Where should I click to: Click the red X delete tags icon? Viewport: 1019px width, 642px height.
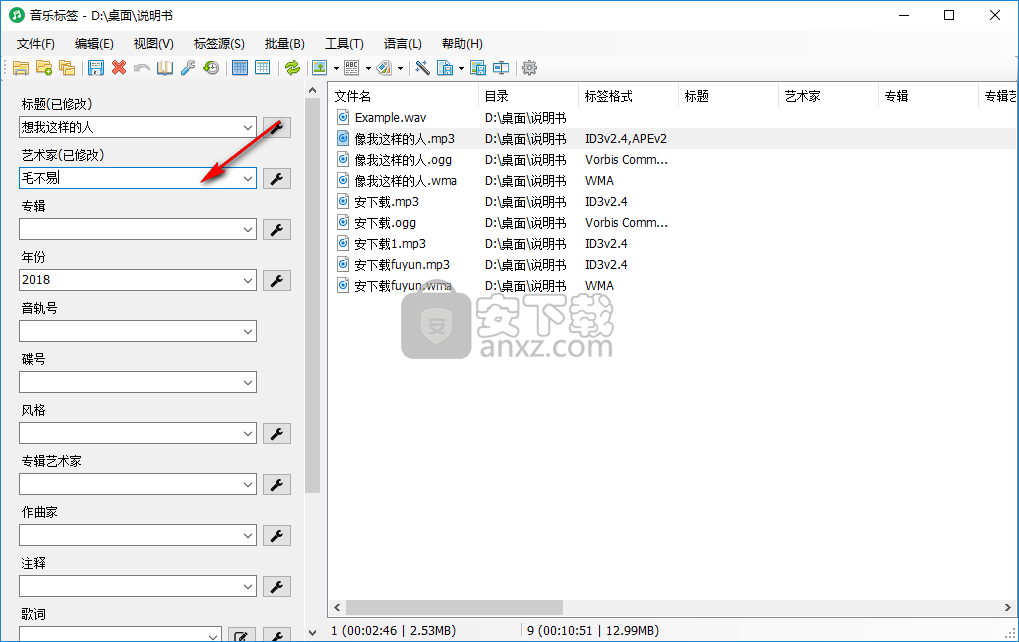point(119,68)
